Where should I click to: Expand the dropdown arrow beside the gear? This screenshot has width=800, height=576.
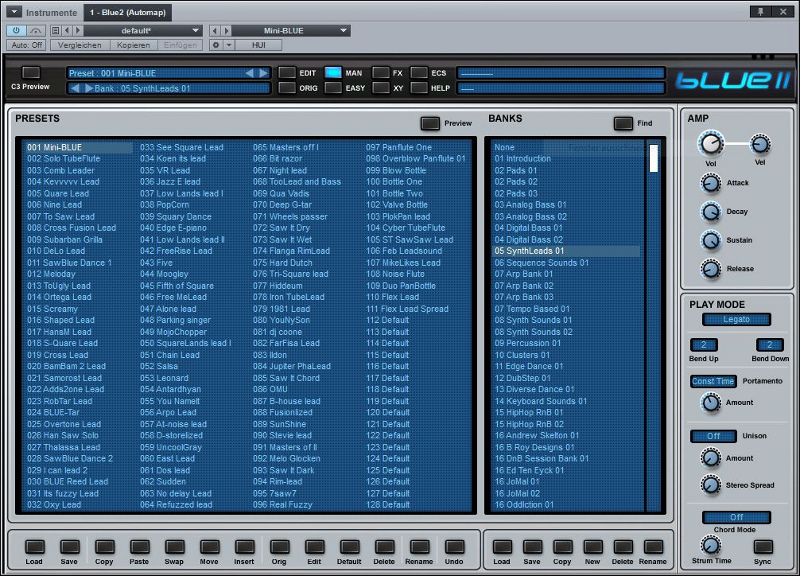pyautogui.click(x=229, y=45)
